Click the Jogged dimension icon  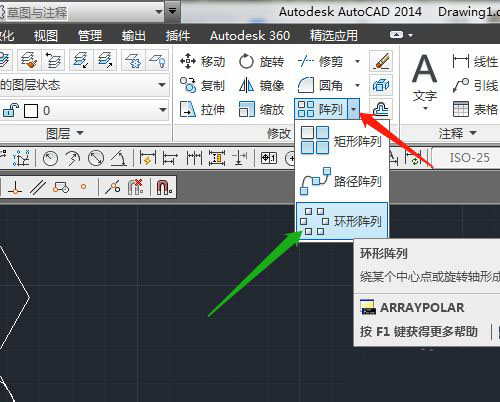[73, 158]
